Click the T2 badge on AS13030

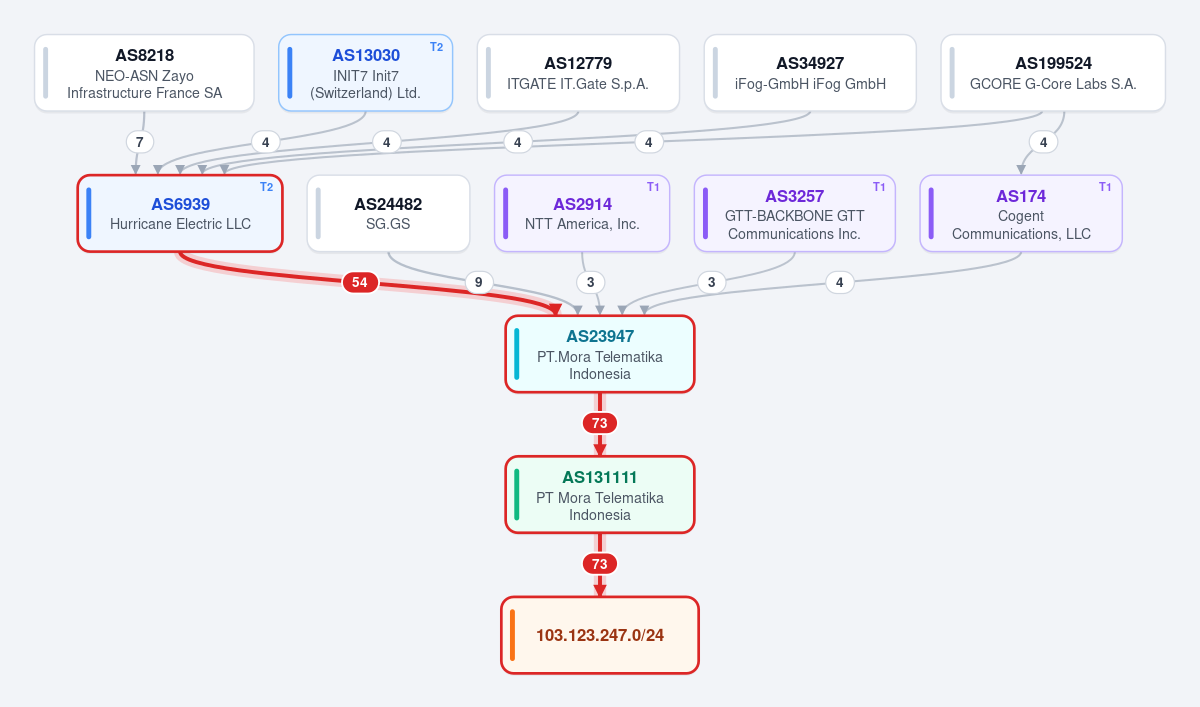(x=436, y=47)
